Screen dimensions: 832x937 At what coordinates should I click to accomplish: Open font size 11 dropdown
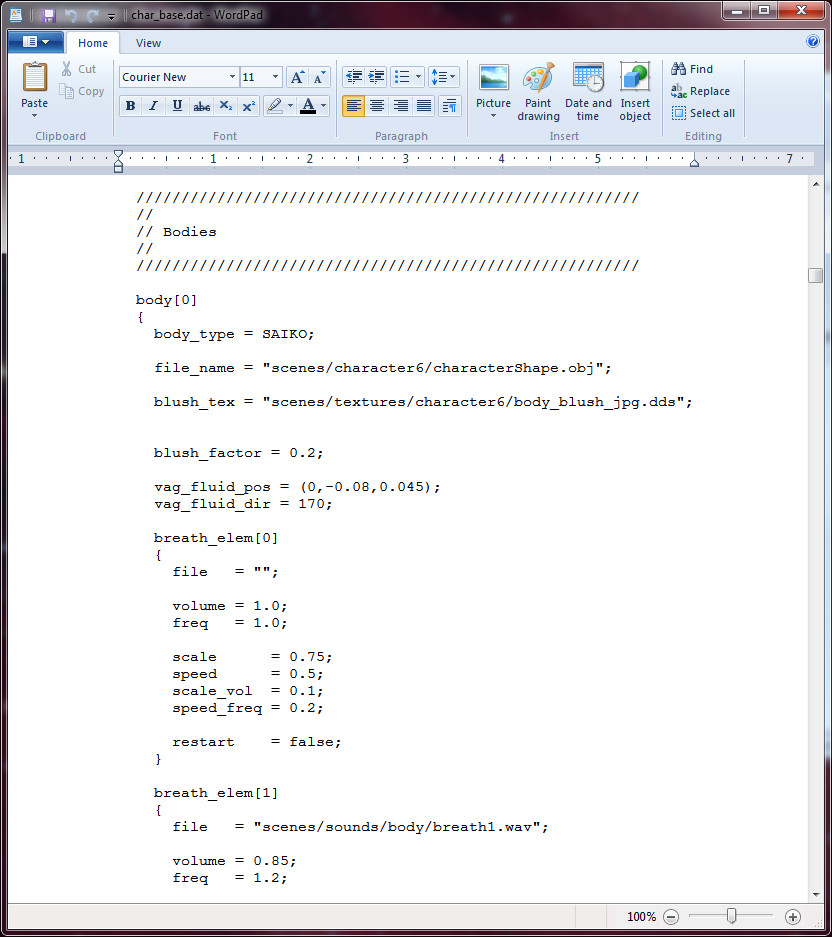click(275, 77)
